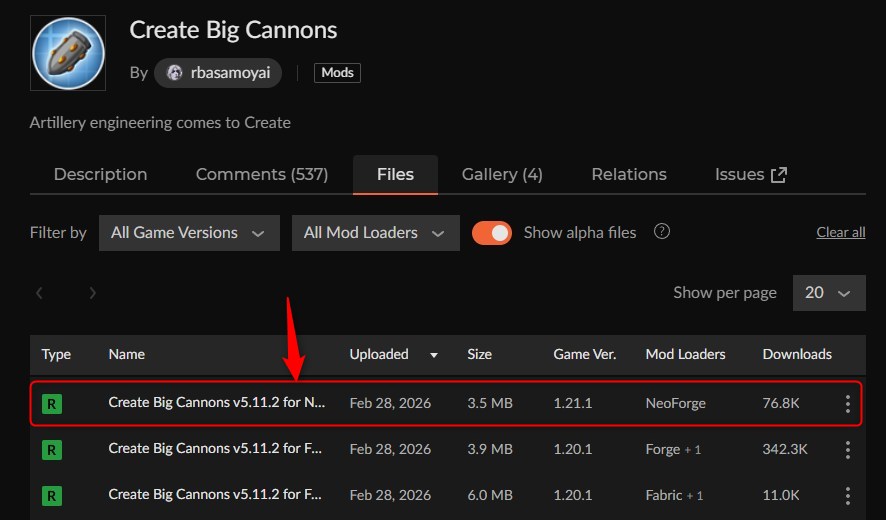
Task: Click the Clear all filters link
Action: 841,232
